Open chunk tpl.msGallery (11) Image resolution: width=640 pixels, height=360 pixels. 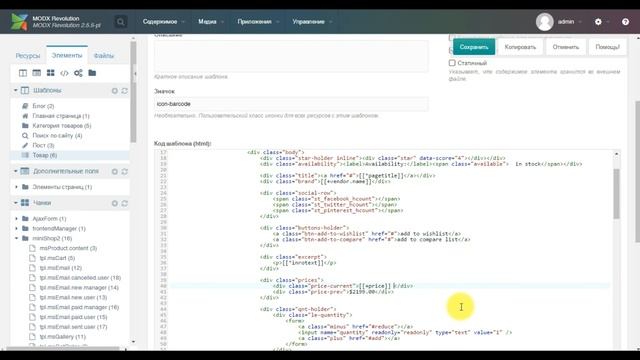pyautogui.click(x=62, y=337)
